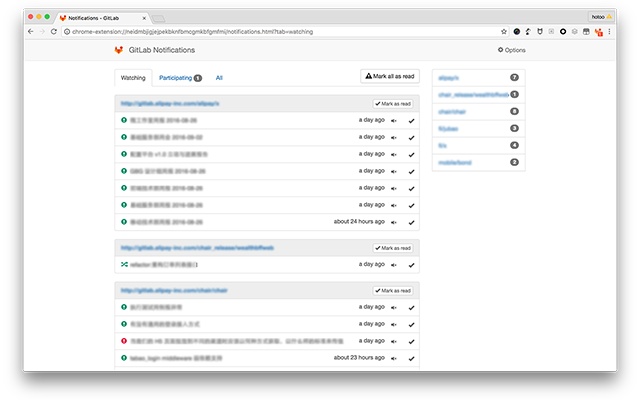640x400 pixels.
Task: Mute the 2016-09-02 notification row
Action: pos(393,138)
